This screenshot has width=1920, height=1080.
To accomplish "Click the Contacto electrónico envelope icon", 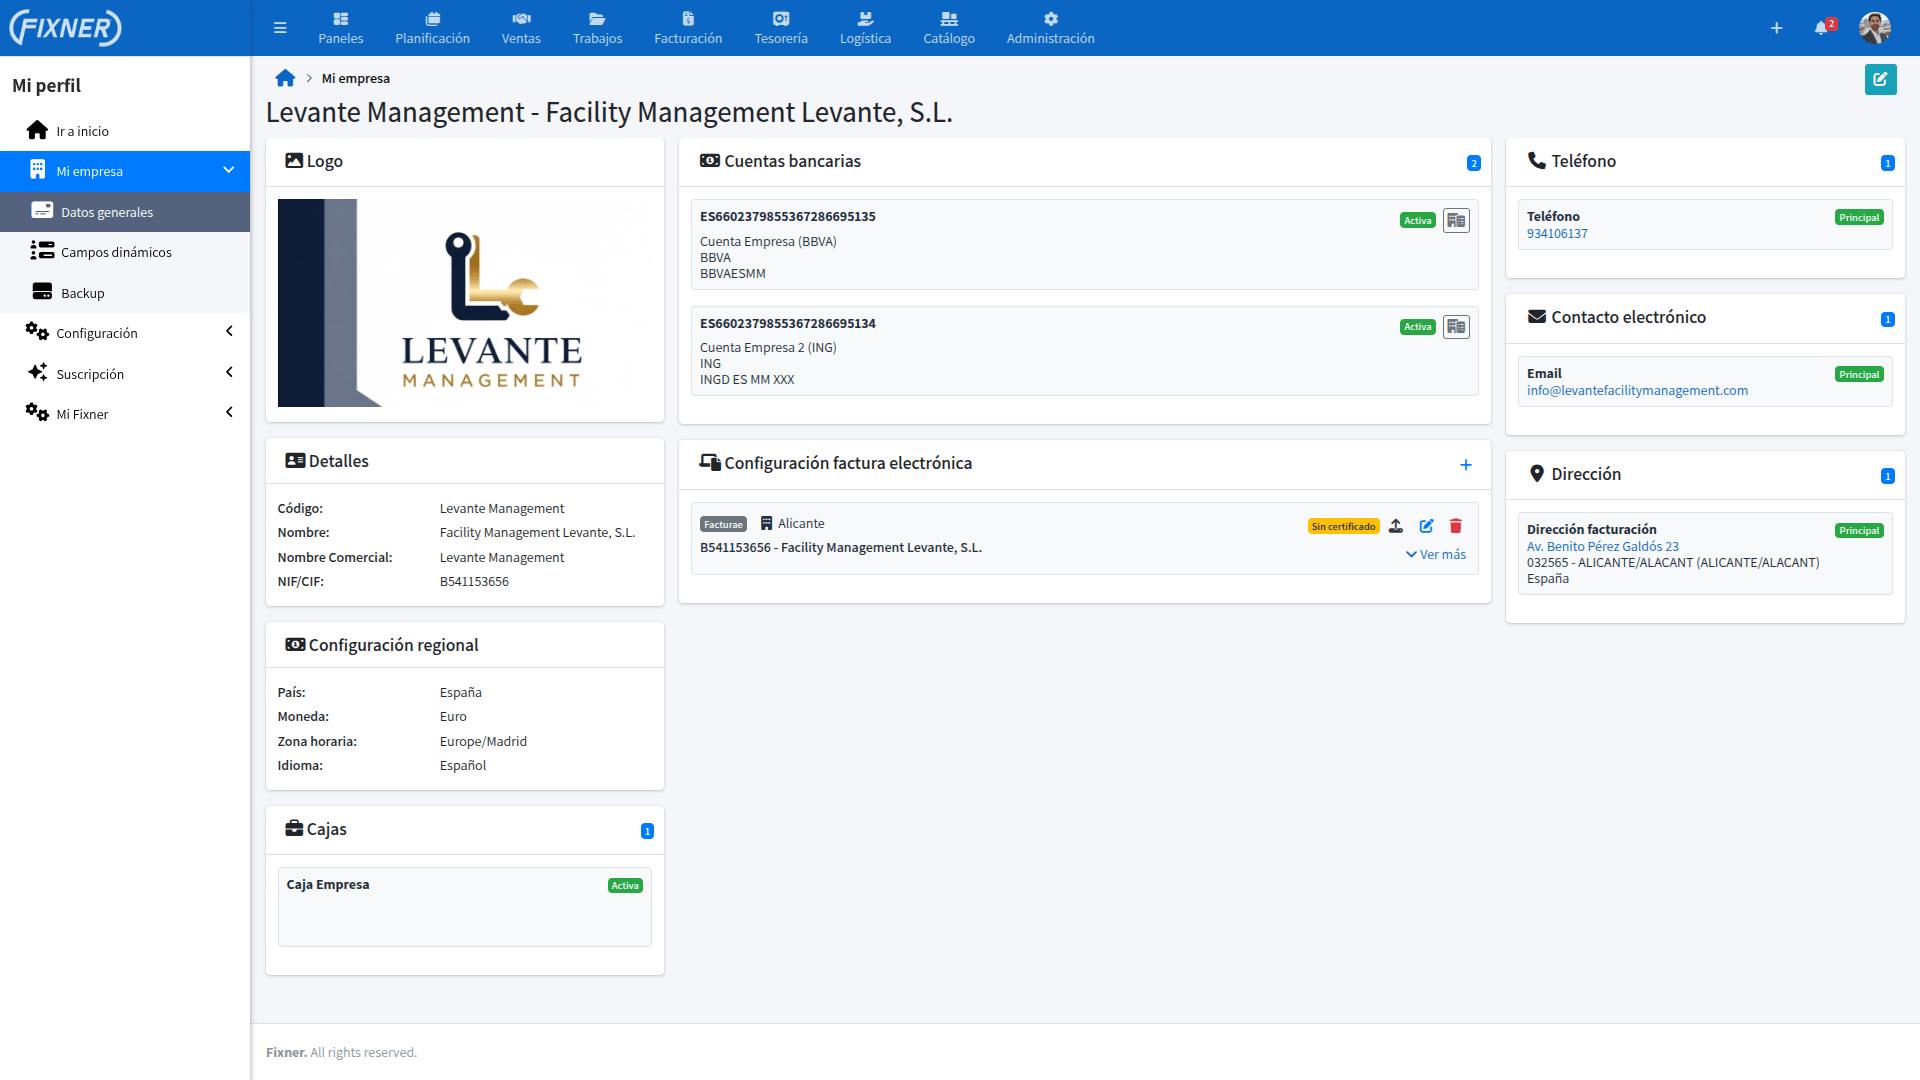I will 1537,317.
